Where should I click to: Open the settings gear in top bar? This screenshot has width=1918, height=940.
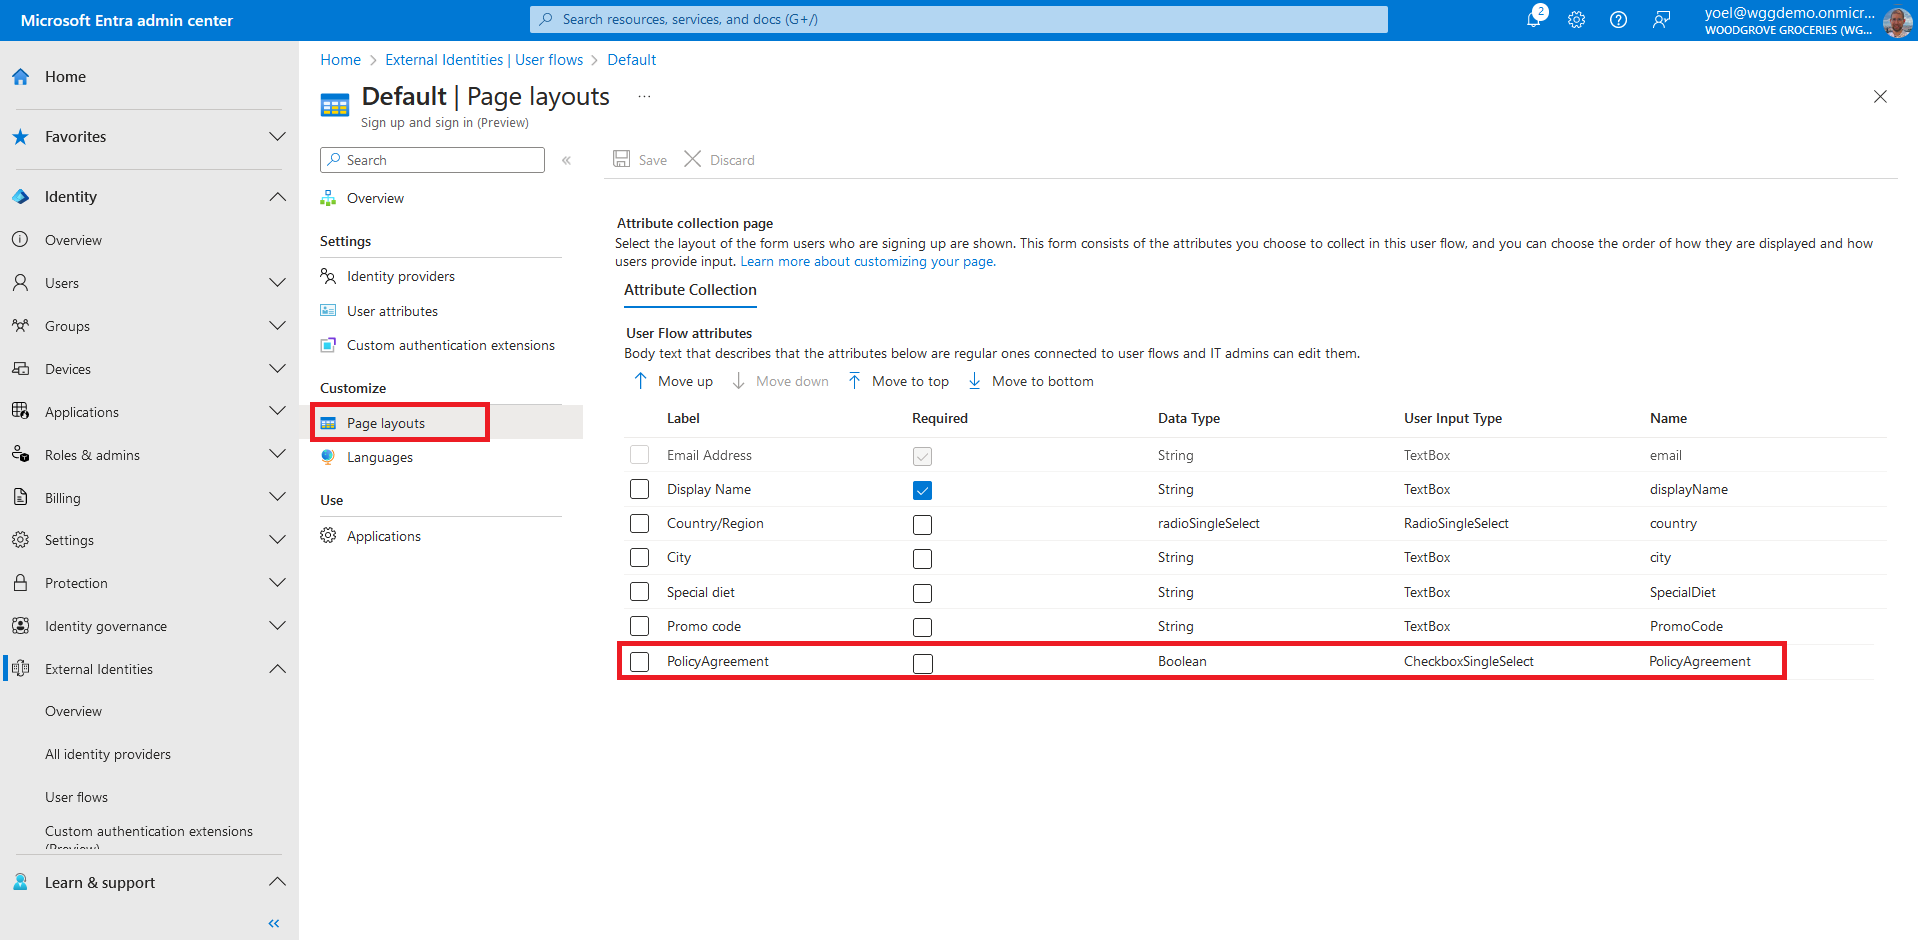(x=1576, y=19)
